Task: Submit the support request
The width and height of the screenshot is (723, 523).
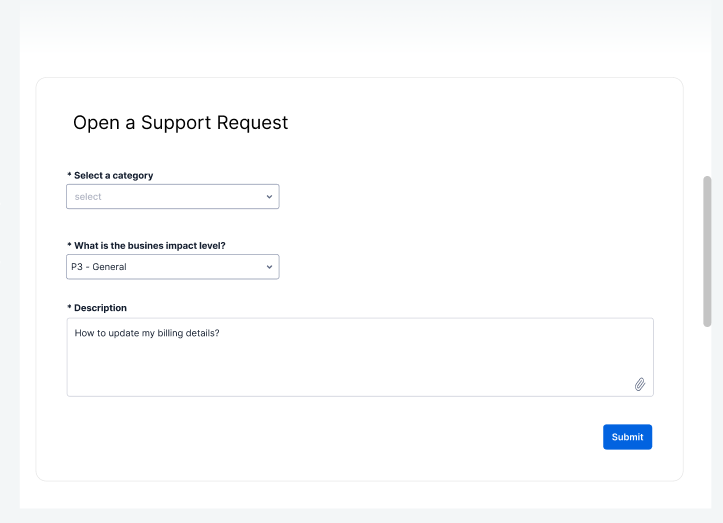Action: [x=627, y=437]
